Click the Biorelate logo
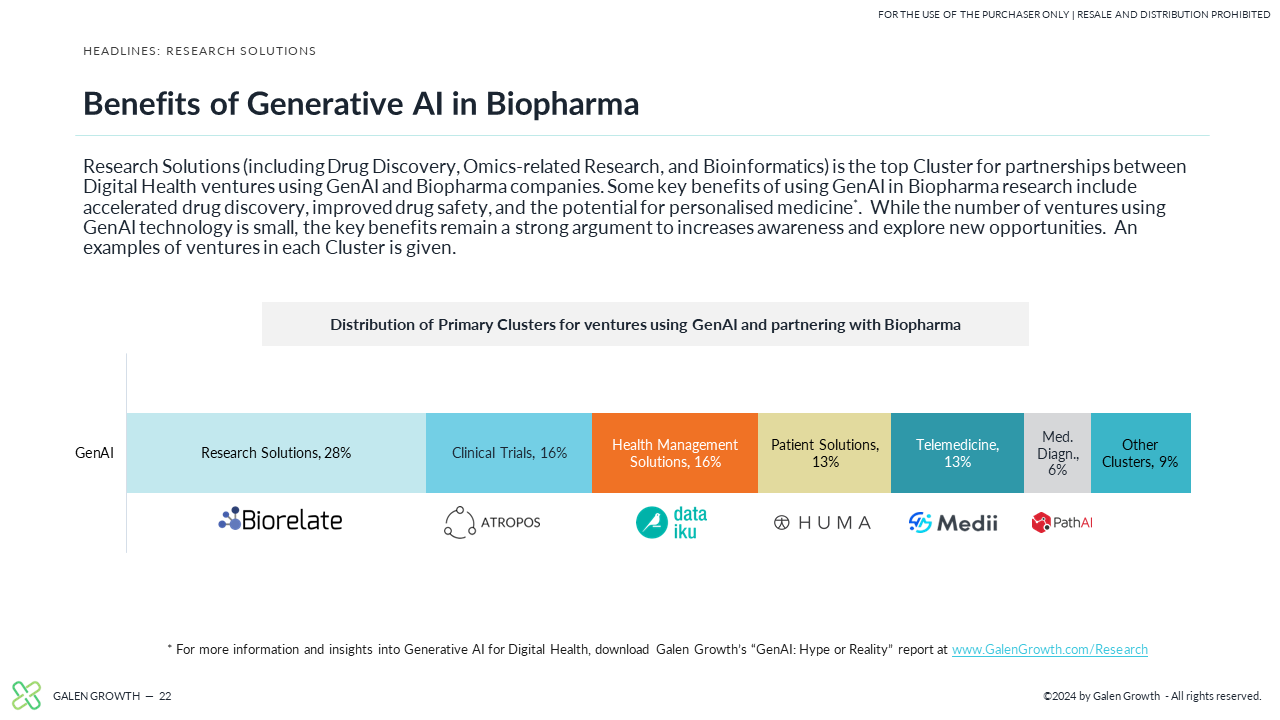This screenshot has width=1280, height=720. (x=280, y=519)
